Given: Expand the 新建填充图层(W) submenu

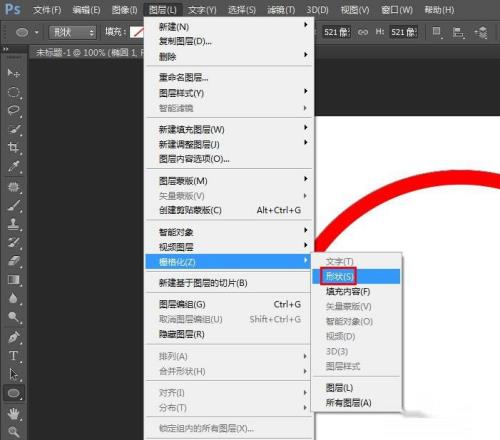Looking at the screenshot, I should [x=229, y=129].
